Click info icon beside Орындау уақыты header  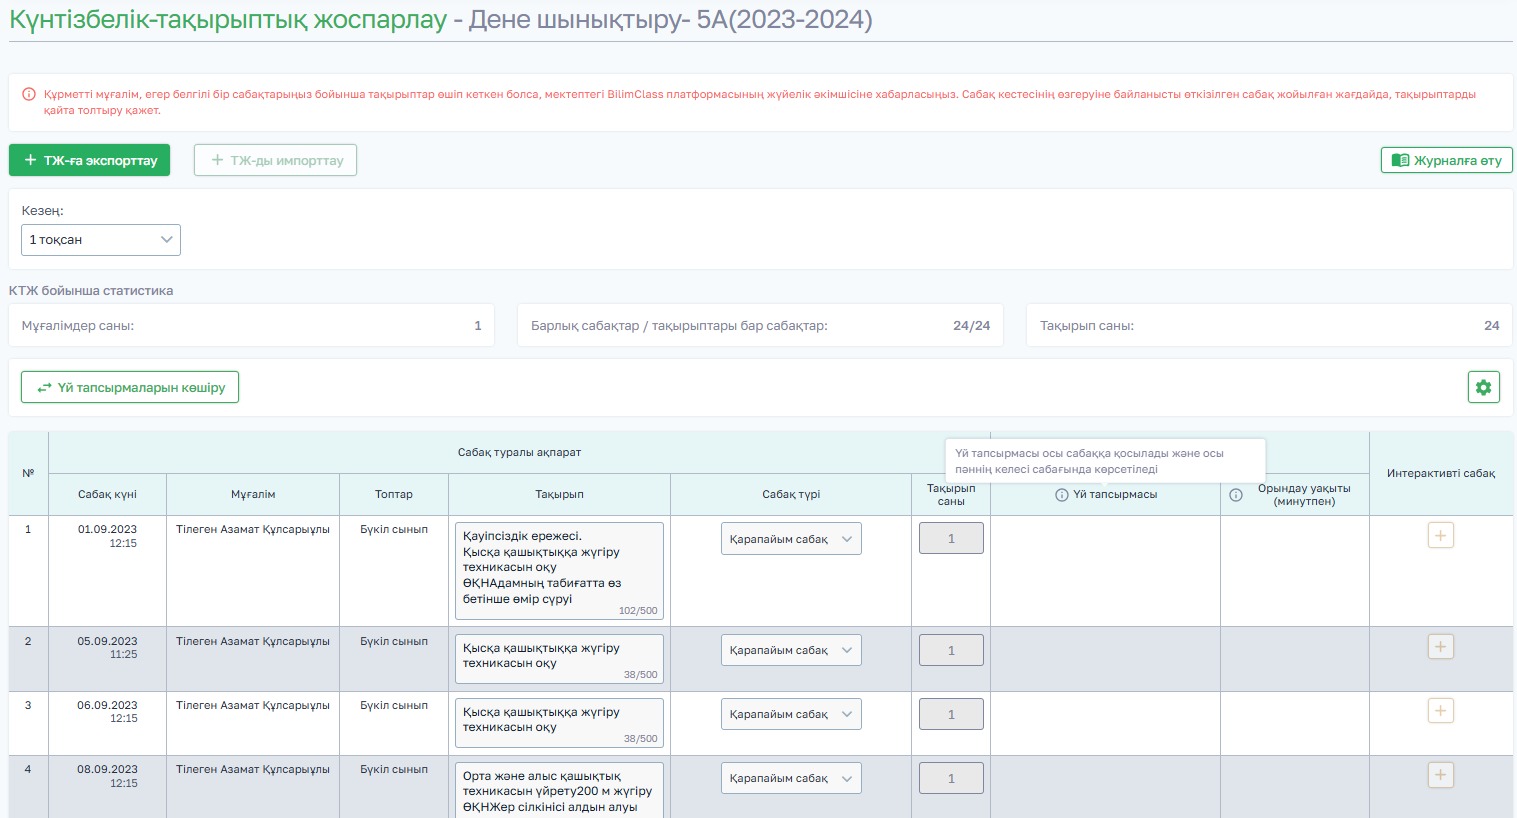click(x=1236, y=495)
